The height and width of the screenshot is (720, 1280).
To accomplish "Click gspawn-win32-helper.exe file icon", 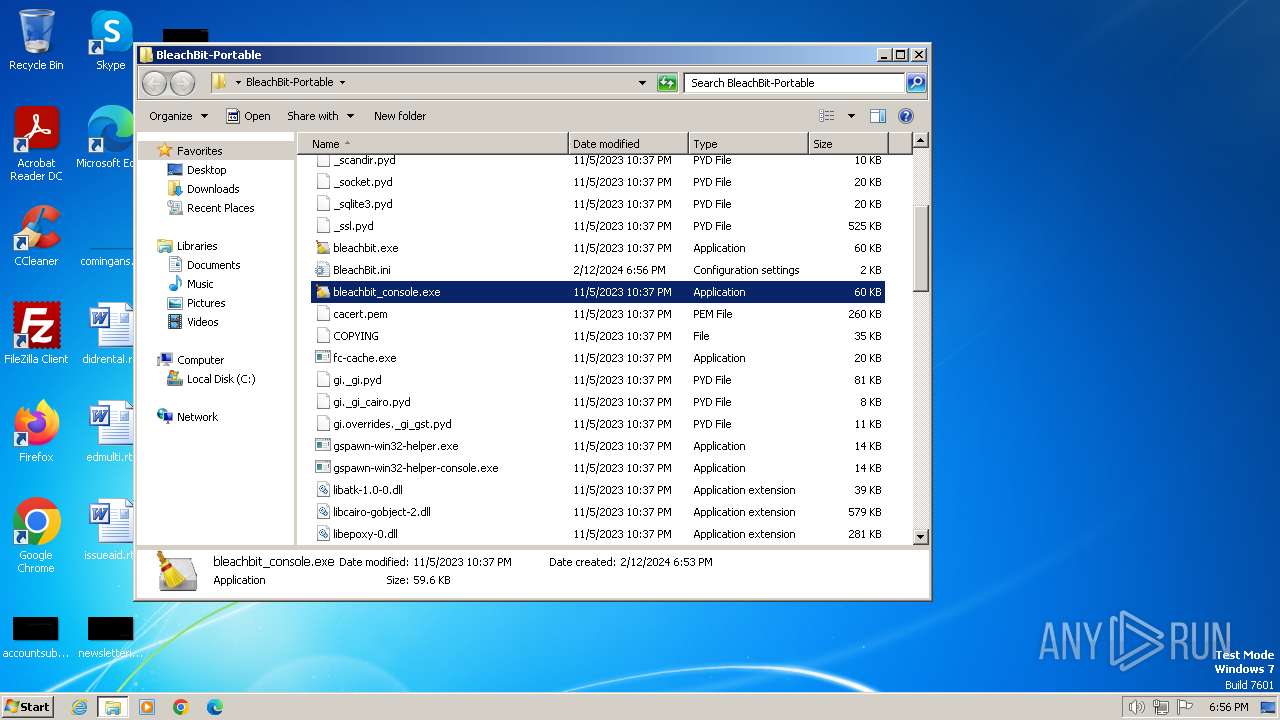I will (322, 446).
